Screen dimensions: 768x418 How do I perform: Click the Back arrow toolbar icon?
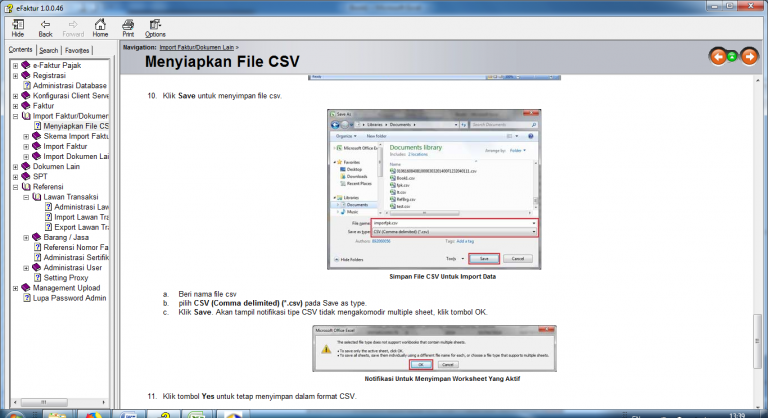point(45,27)
